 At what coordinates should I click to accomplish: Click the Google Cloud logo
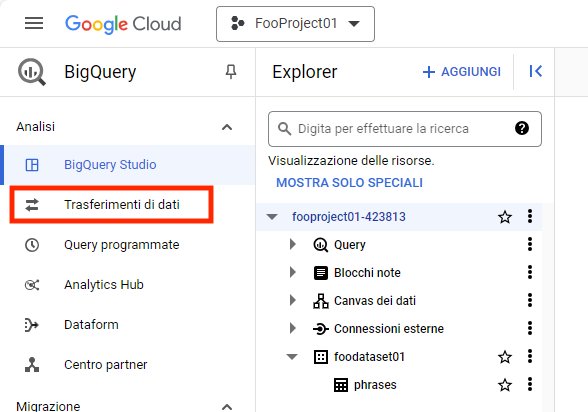[x=123, y=24]
